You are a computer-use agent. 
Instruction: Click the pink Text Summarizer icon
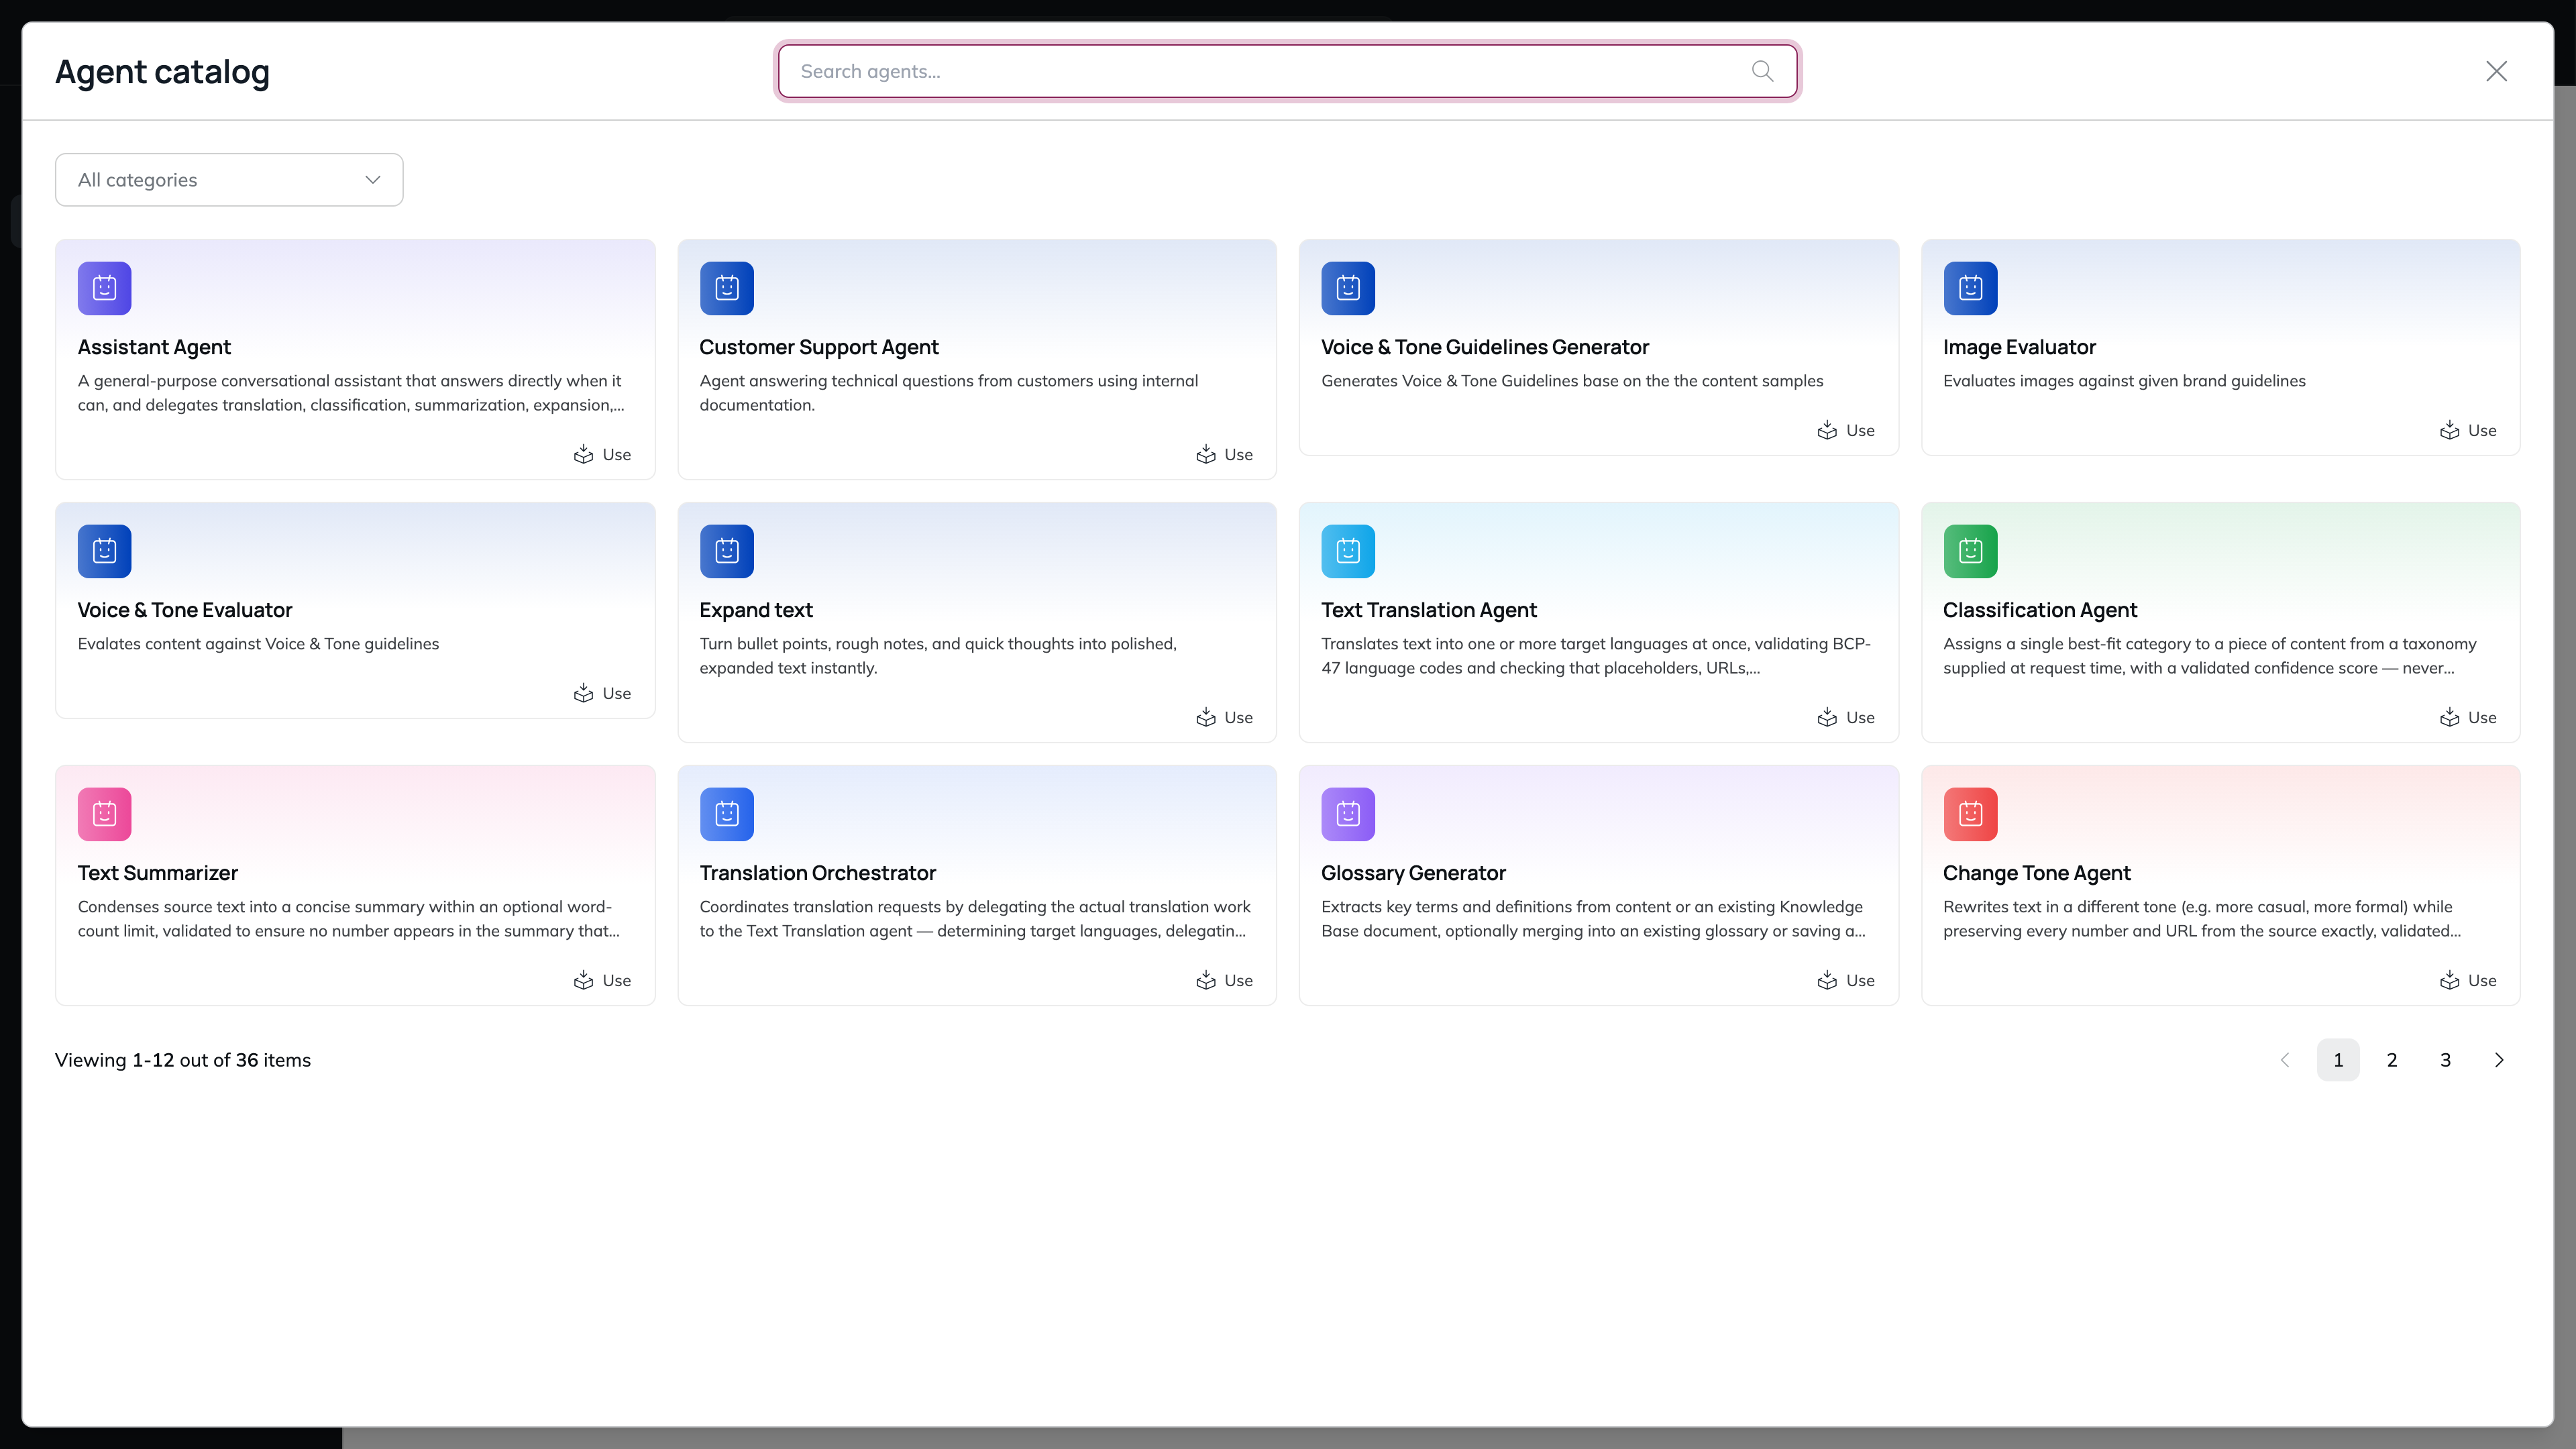click(x=105, y=814)
